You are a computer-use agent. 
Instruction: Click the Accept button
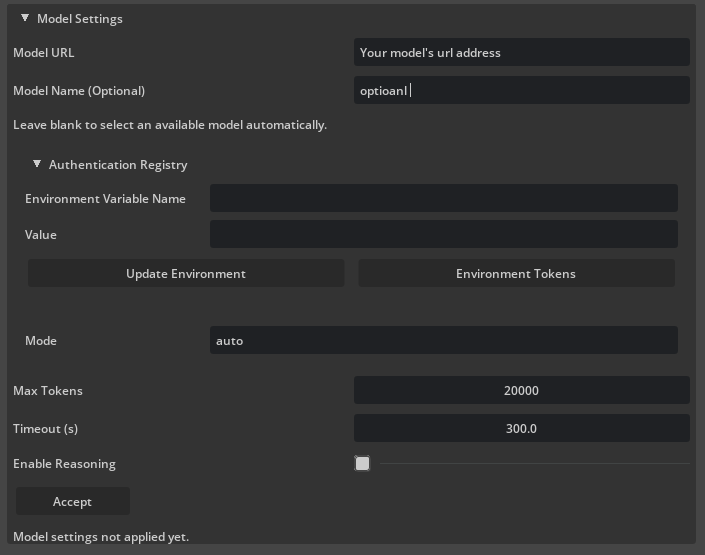[73, 501]
